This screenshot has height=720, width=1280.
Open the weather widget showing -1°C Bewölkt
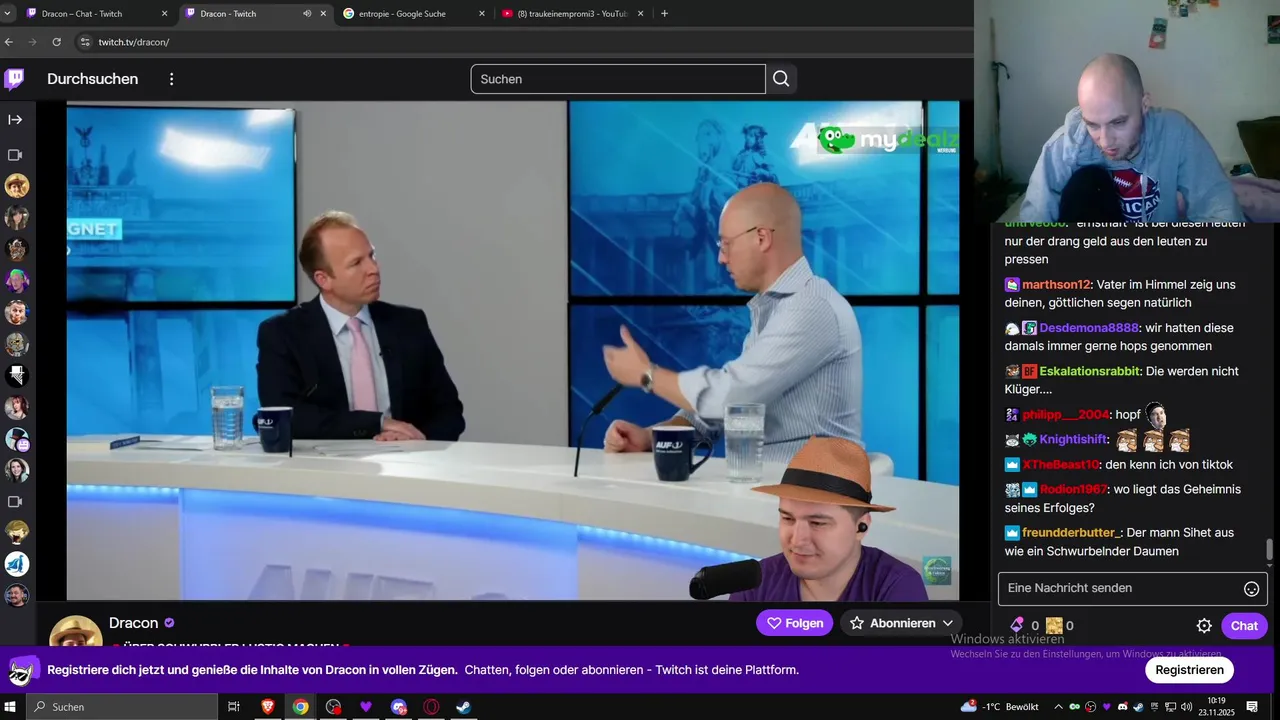(x=1000, y=707)
